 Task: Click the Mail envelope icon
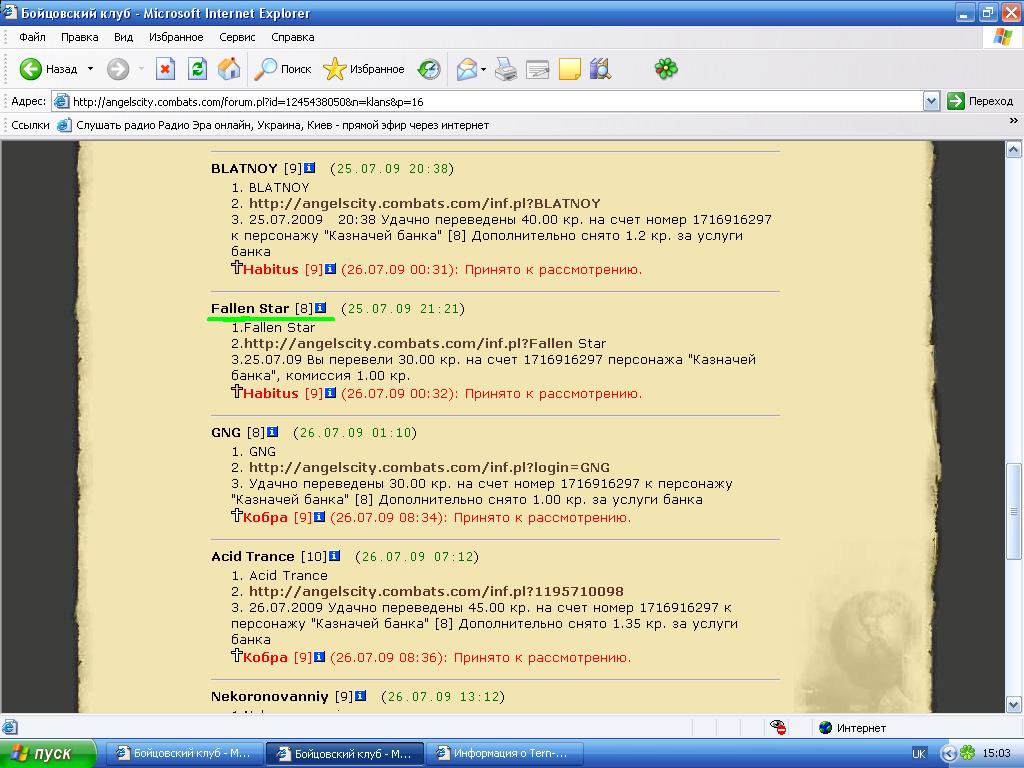(x=466, y=69)
